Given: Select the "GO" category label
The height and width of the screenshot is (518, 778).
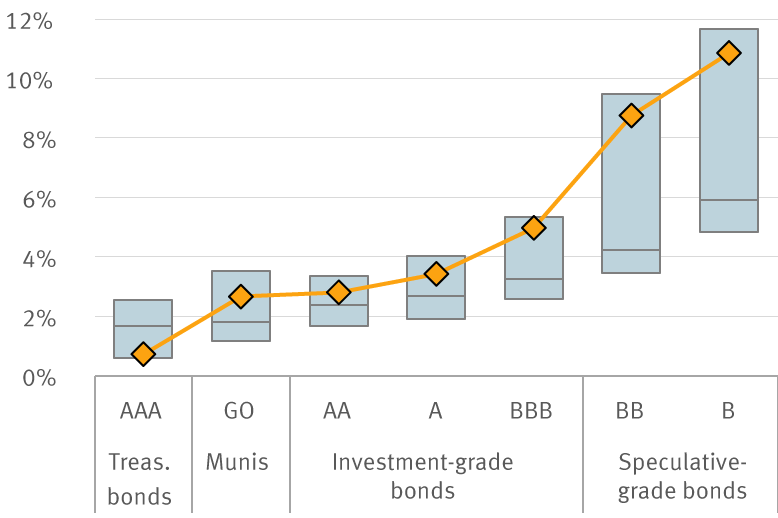Looking at the screenshot, I should click(x=240, y=410).
